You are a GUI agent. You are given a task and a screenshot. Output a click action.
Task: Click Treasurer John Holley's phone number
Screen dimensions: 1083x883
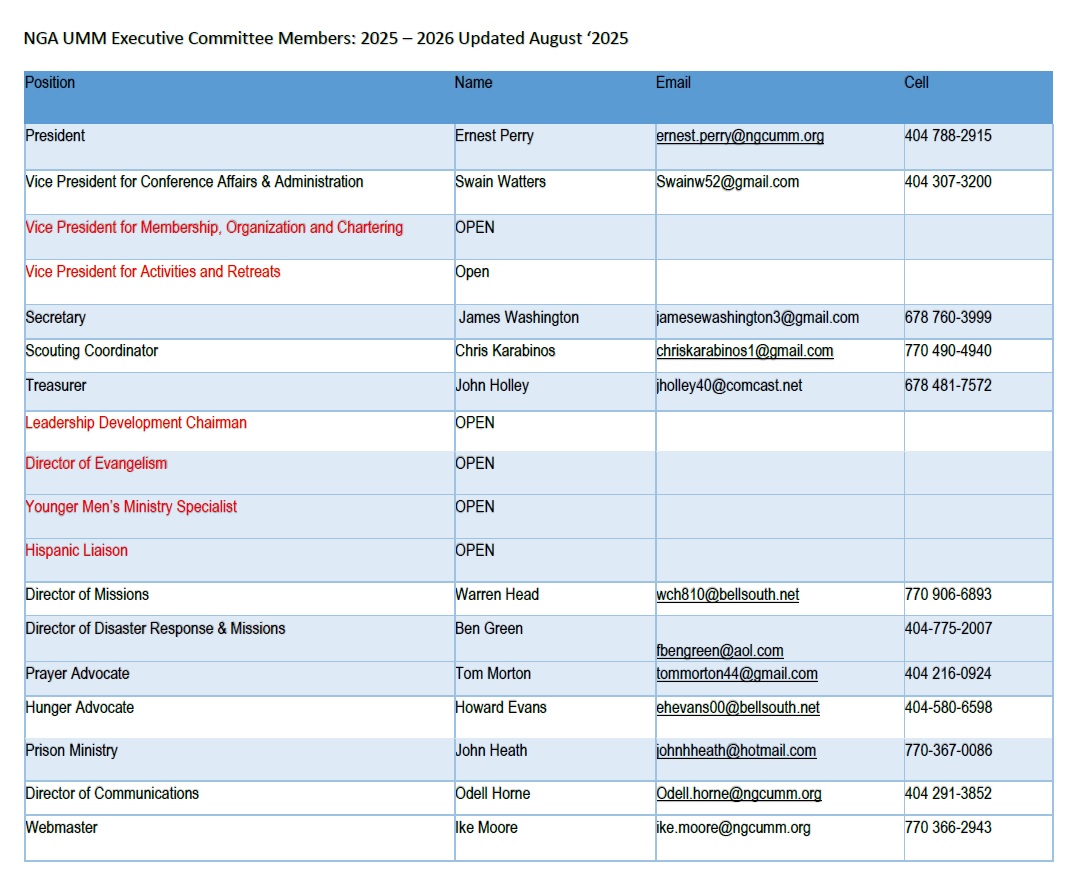947,385
